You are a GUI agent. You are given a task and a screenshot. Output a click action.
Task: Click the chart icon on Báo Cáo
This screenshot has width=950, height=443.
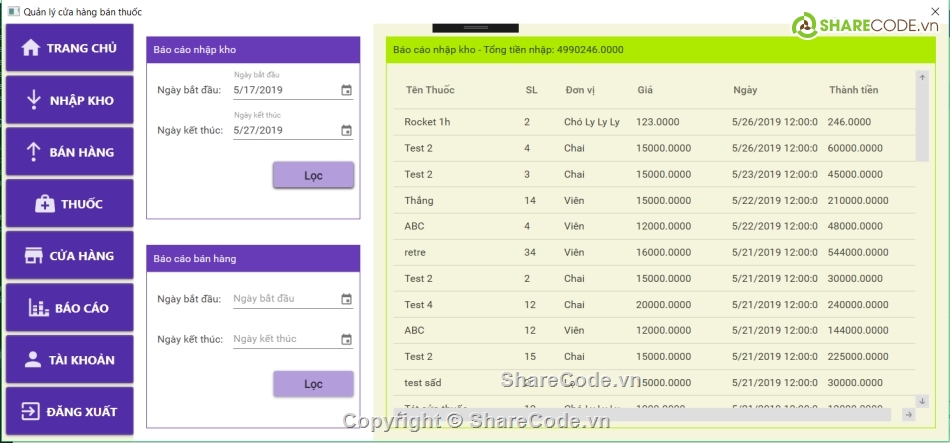click(x=39, y=308)
